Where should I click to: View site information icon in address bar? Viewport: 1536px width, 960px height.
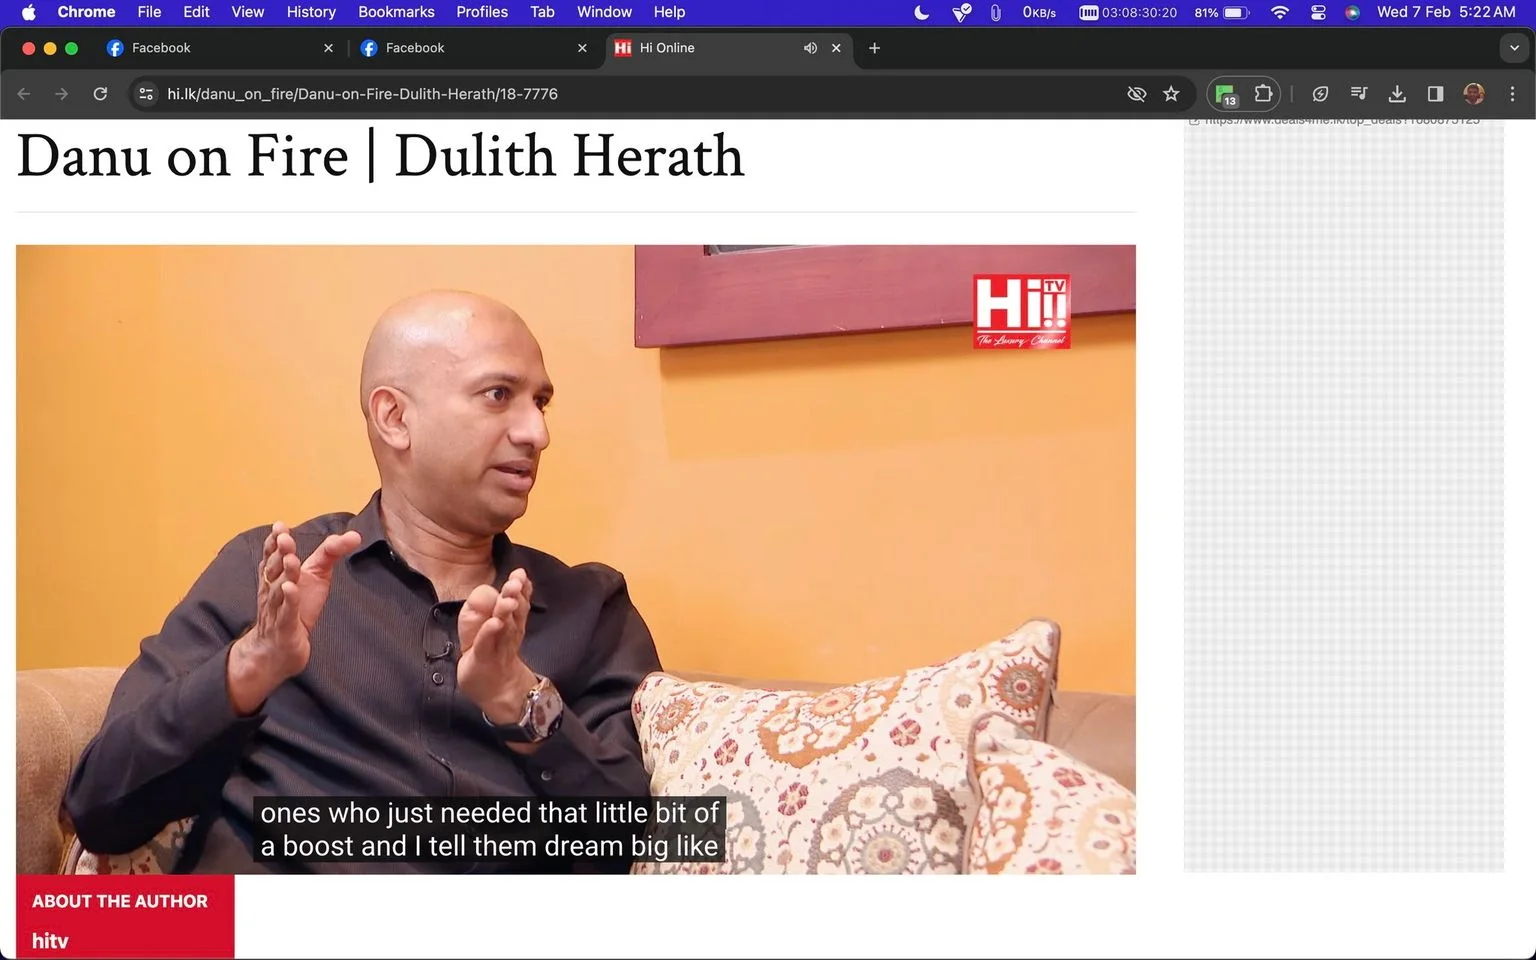coord(146,94)
